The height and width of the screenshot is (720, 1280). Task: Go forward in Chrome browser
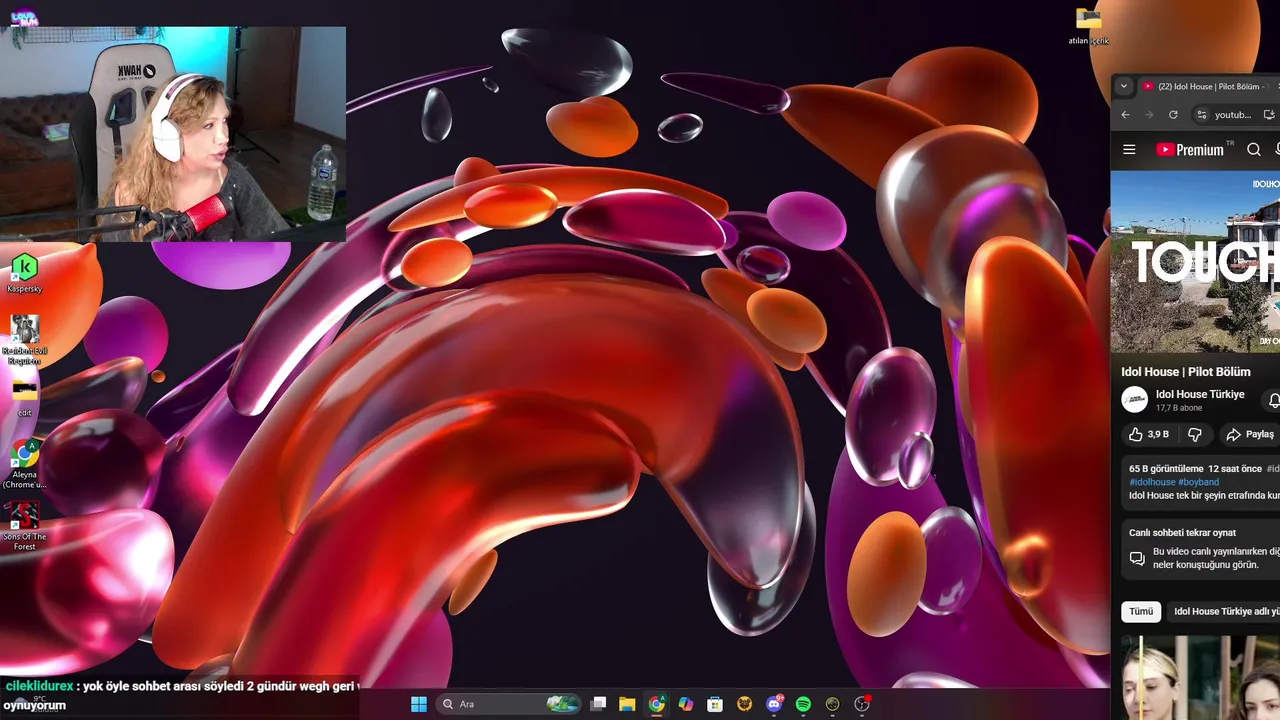click(1149, 115)
